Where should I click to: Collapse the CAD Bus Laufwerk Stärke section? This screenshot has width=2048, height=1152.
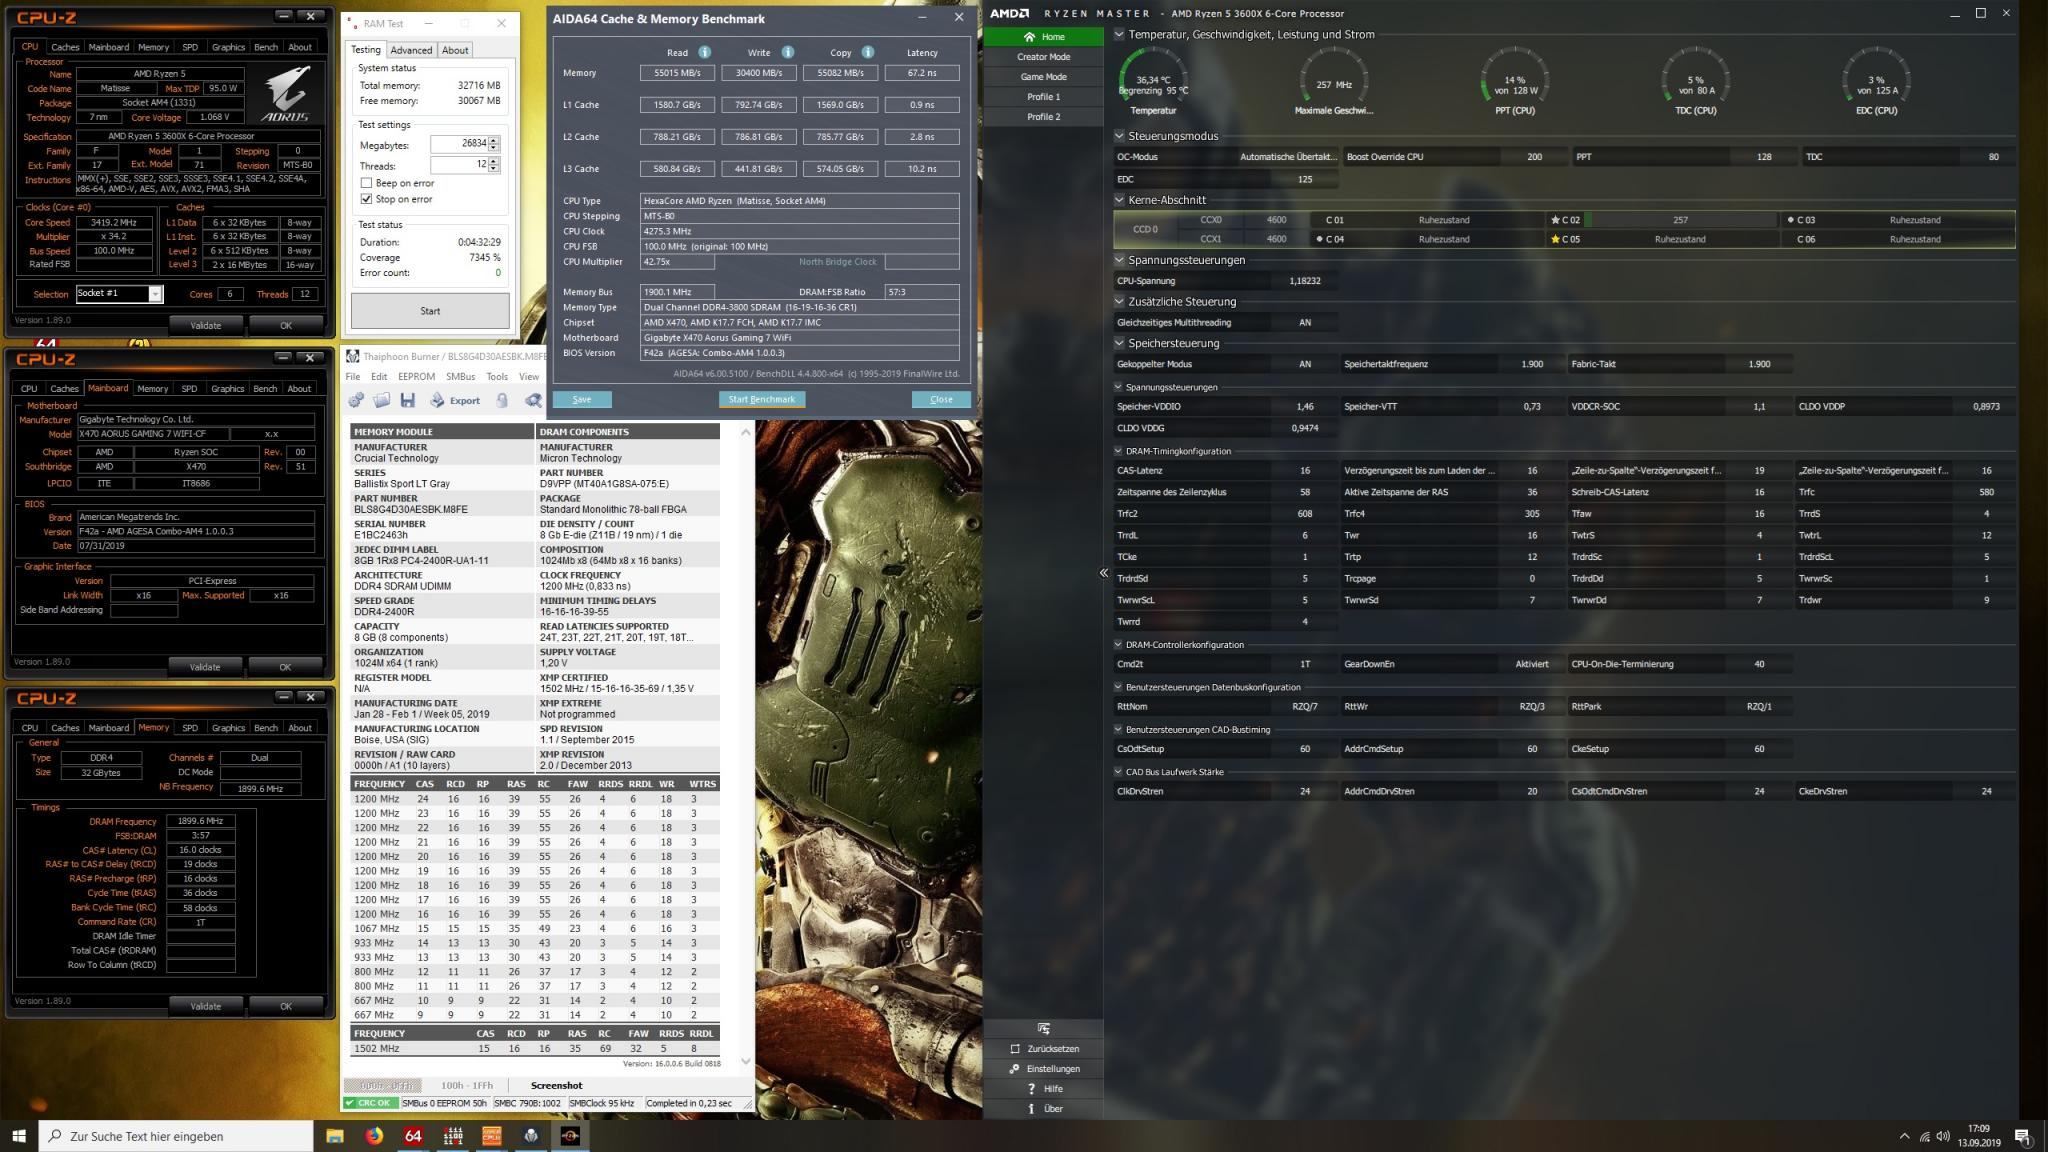click(1118, 772)
